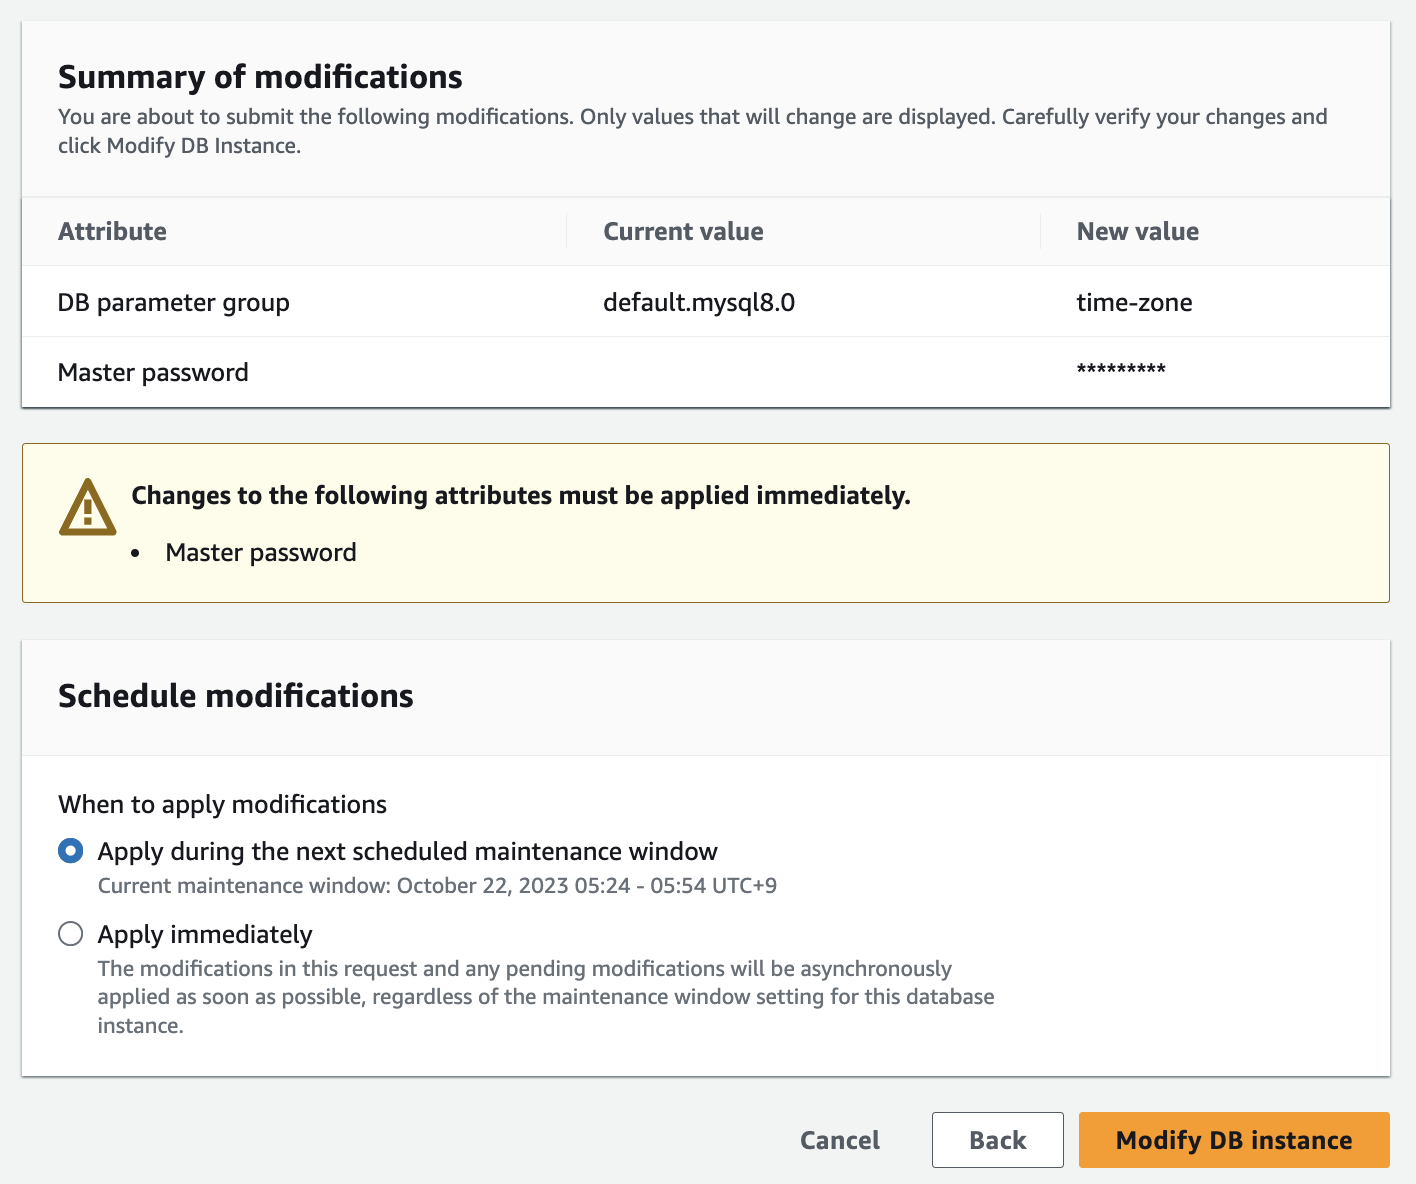
Task: Click the New value column header
Action: (x=1137, y=231)
